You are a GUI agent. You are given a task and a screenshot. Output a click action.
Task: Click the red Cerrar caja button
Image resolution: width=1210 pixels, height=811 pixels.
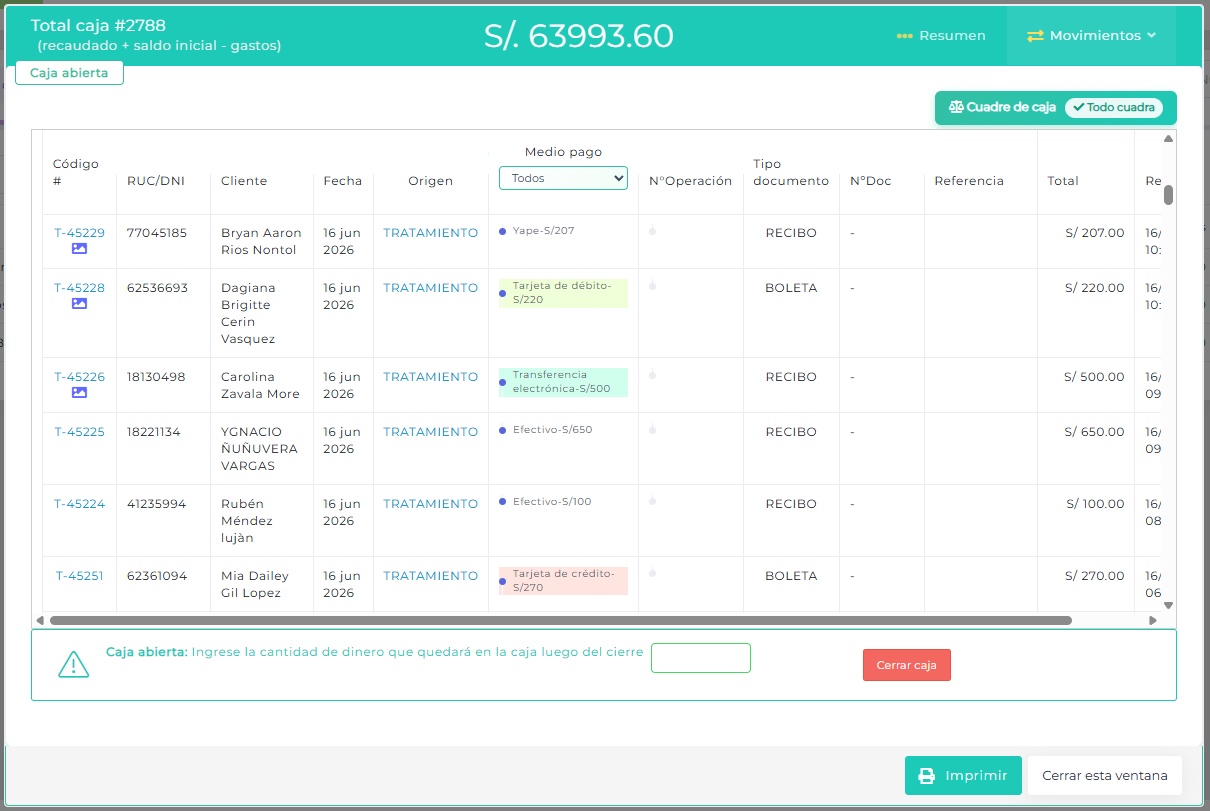point(907,665)
